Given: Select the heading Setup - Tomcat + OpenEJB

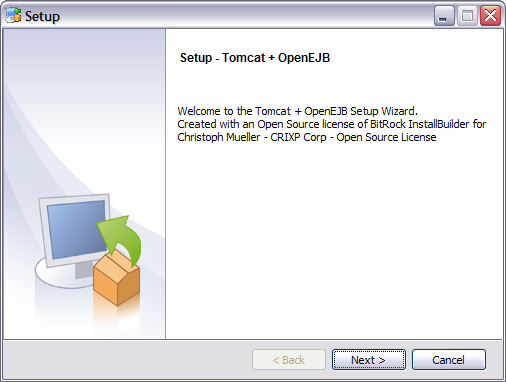Looking at the screenshot, I should click(255, 58).
